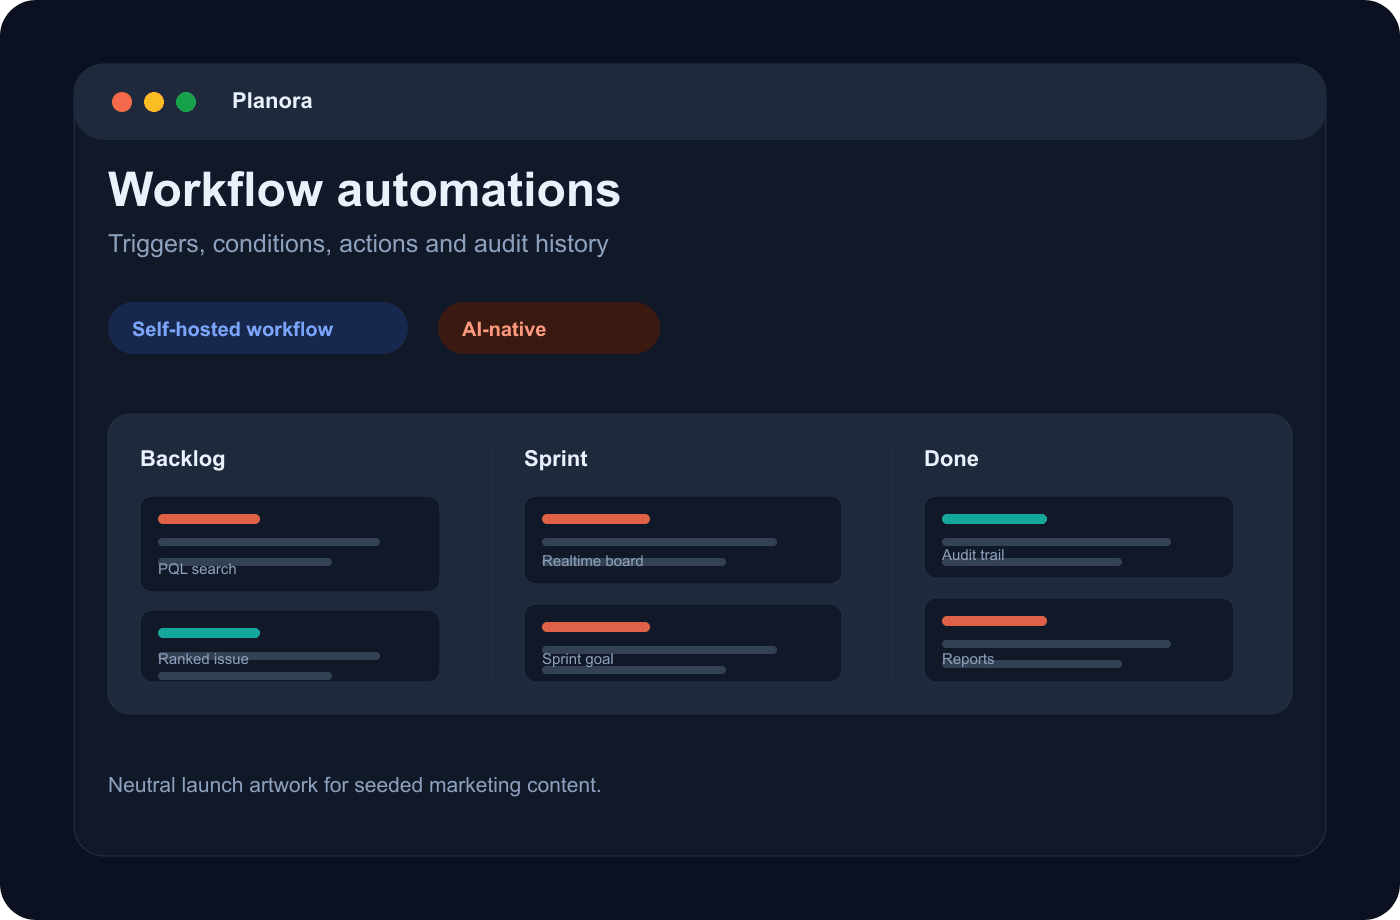Open the Sprint goal card
Image resolution: width=1400 pixels, height=920 pixels.
coord(683,643)
